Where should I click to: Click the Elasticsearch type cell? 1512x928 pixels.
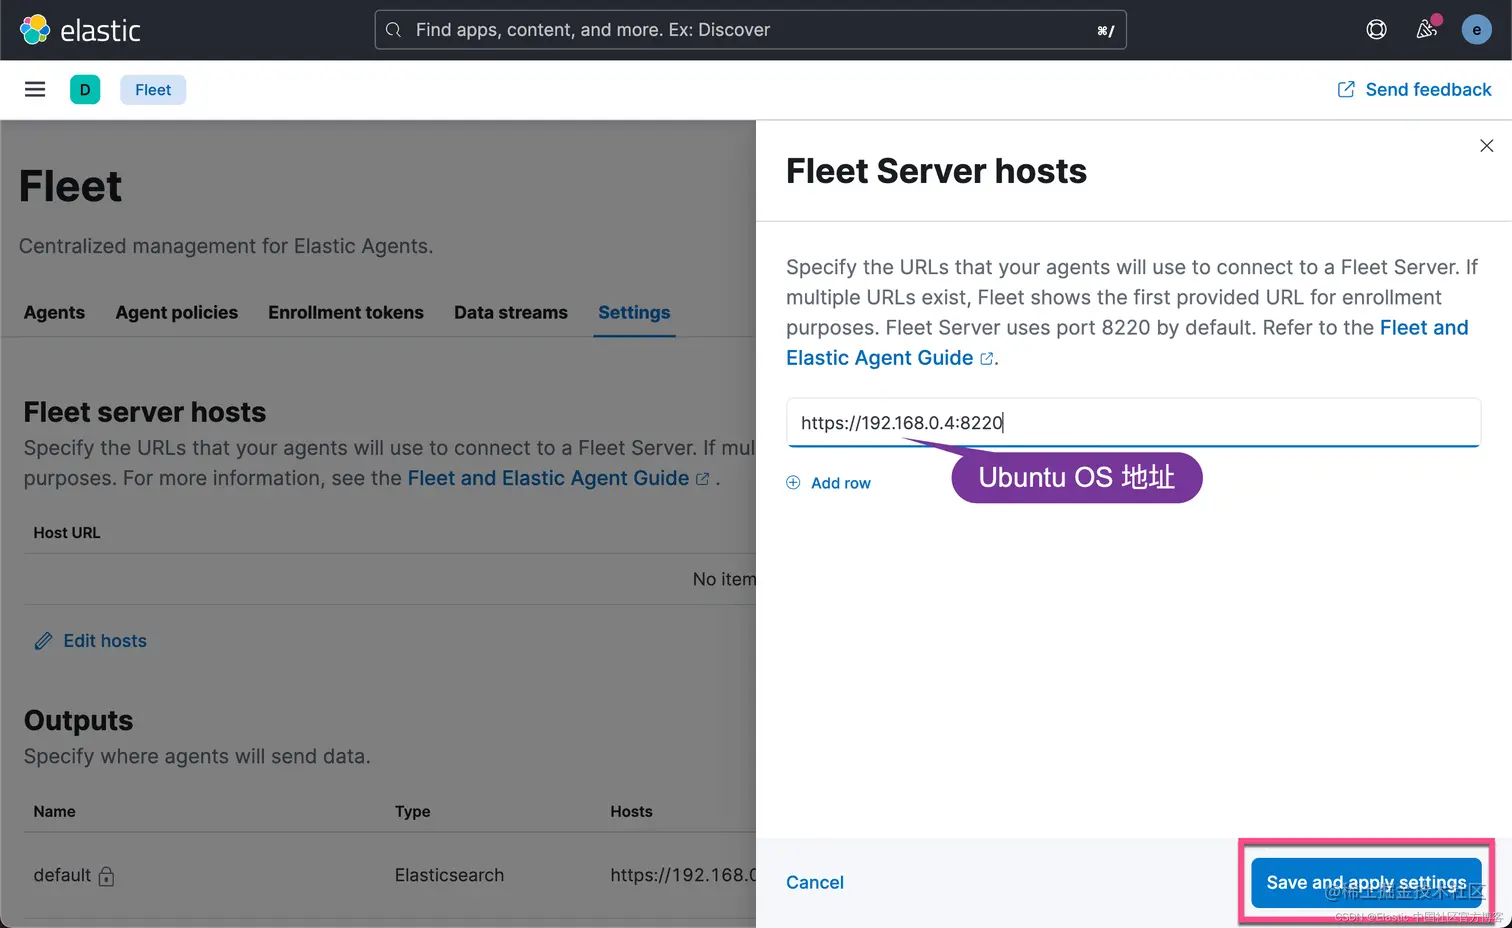tap(449, 876)
